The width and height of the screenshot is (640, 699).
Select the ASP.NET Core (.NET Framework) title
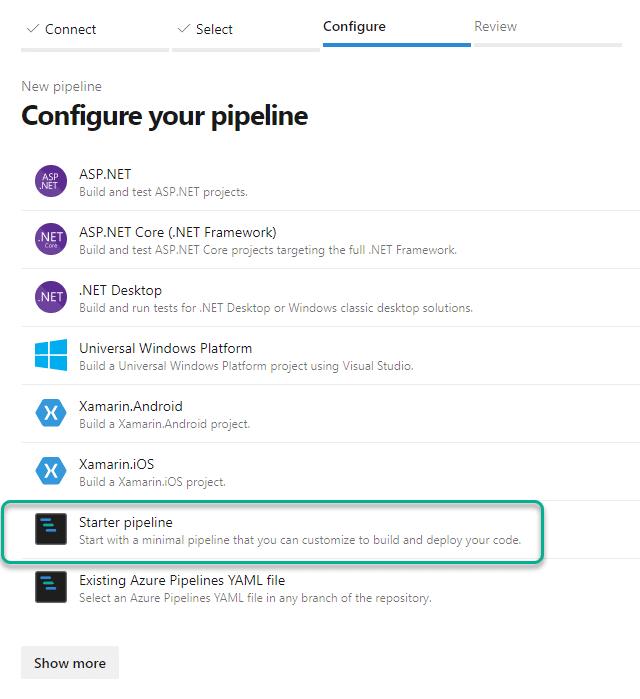[177, 233]
